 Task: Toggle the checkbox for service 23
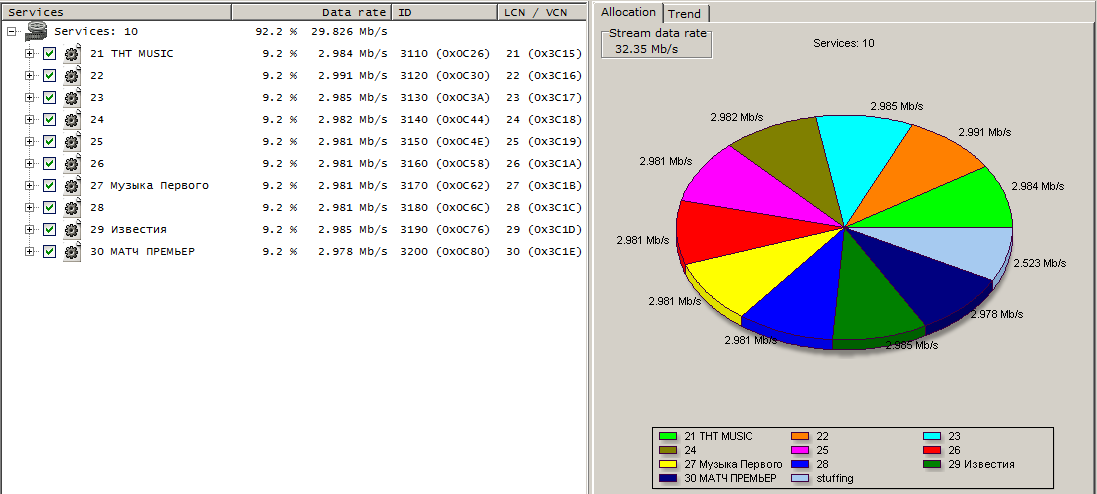click(49, 97)
